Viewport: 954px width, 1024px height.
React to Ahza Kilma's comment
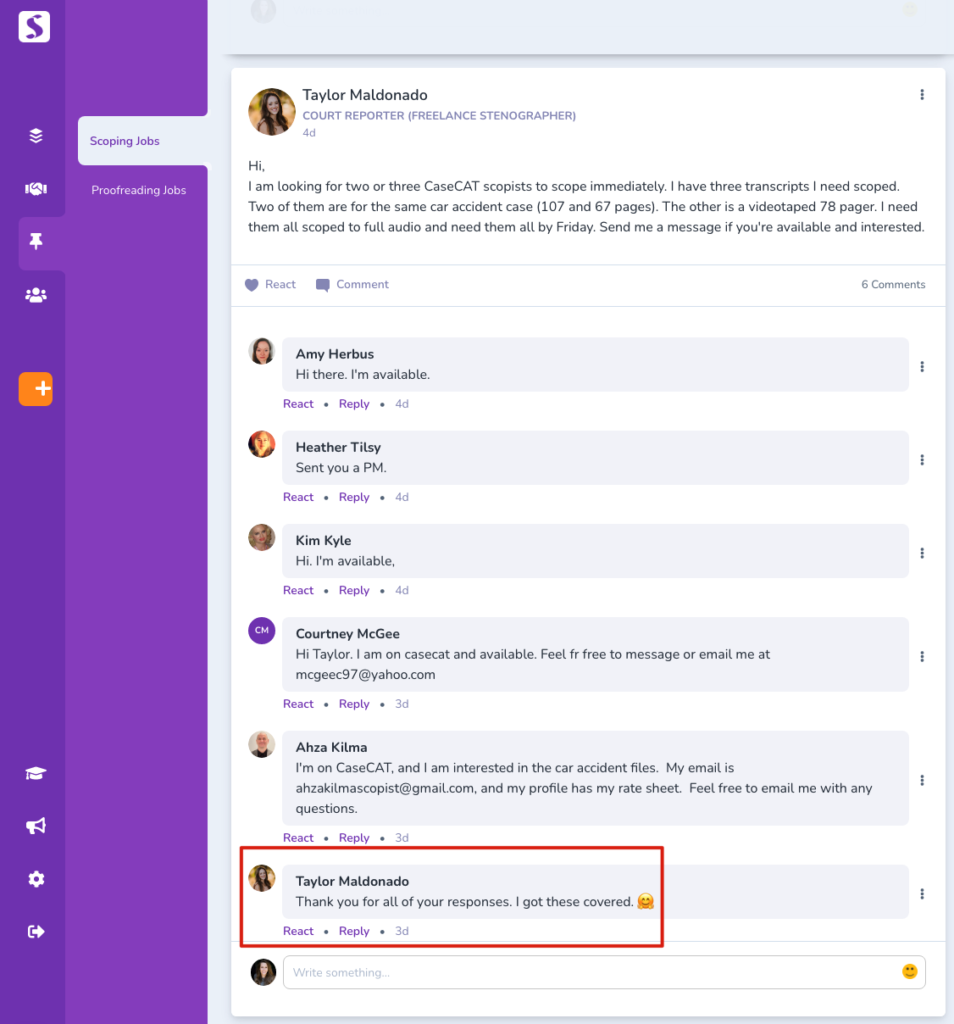pos(298,838)
